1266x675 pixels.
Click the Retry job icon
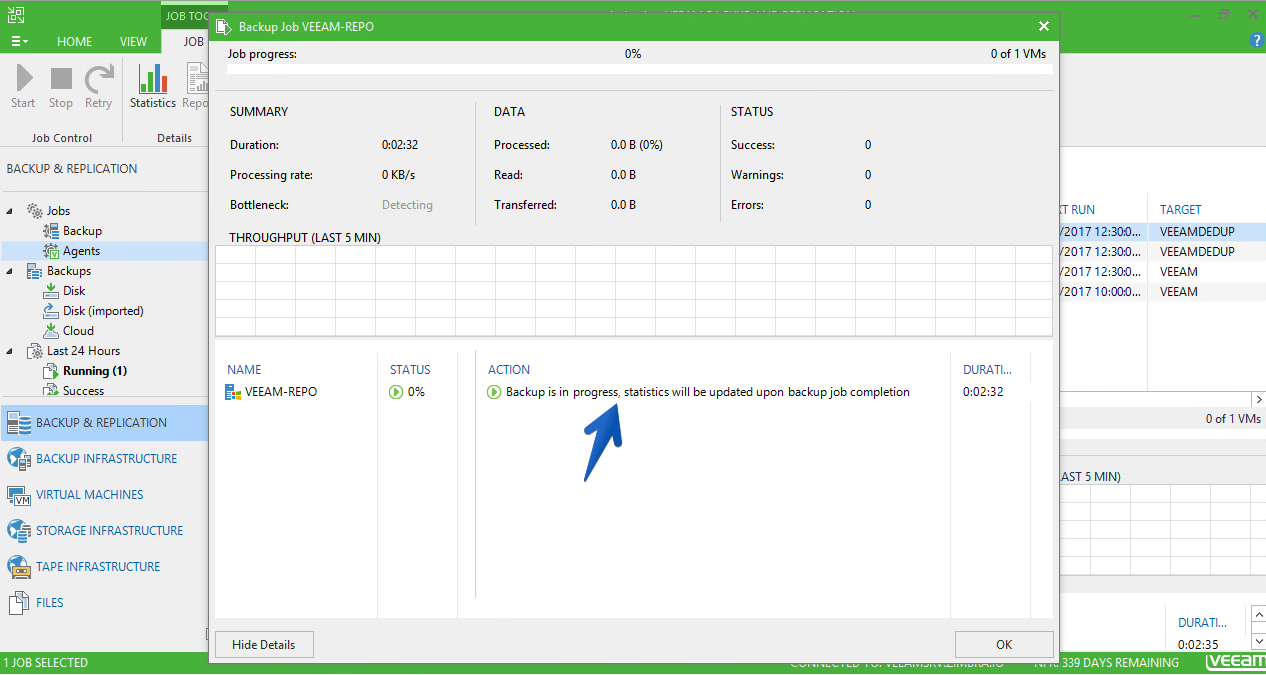(98, 79)
